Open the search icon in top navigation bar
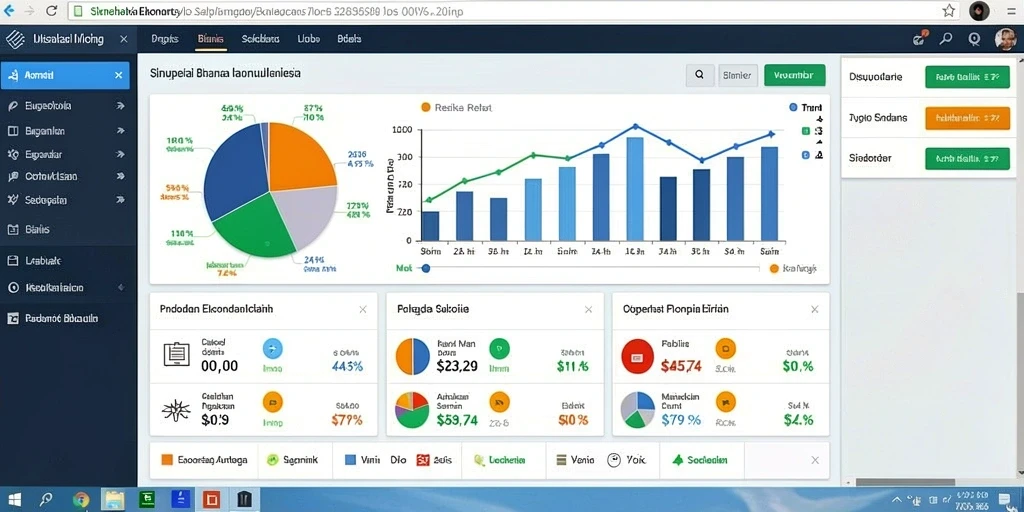 pyautogui.click(x=946, y=39)
